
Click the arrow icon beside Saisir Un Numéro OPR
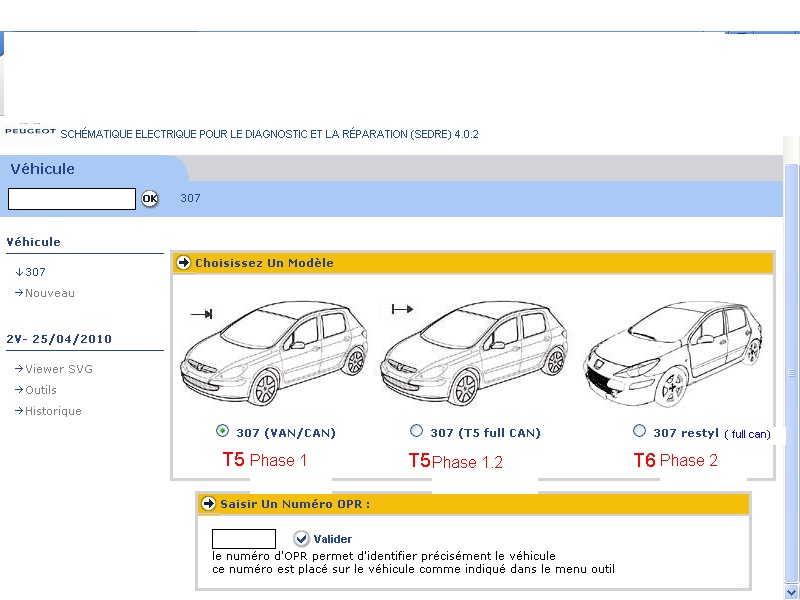pos(208,504)
